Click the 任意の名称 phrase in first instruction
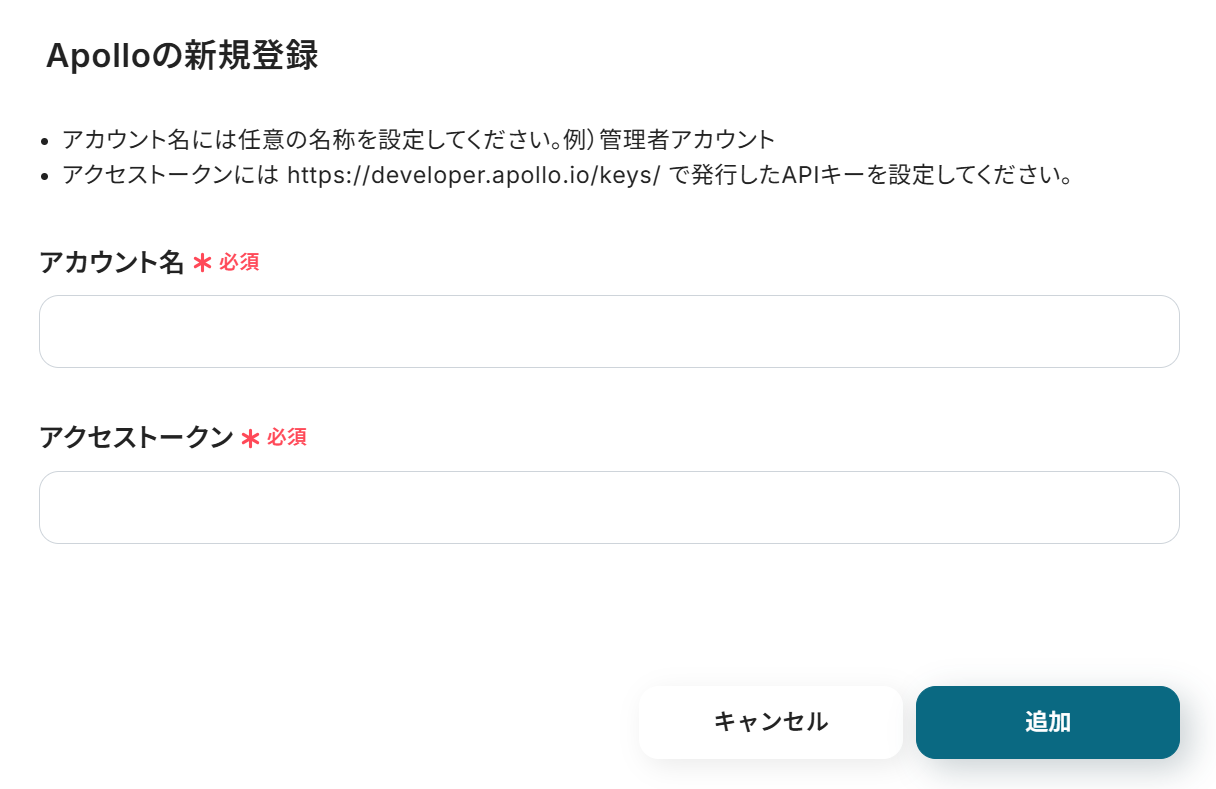Image resolution: width=1216 pixels, height=789 pixels. [295, 139]
